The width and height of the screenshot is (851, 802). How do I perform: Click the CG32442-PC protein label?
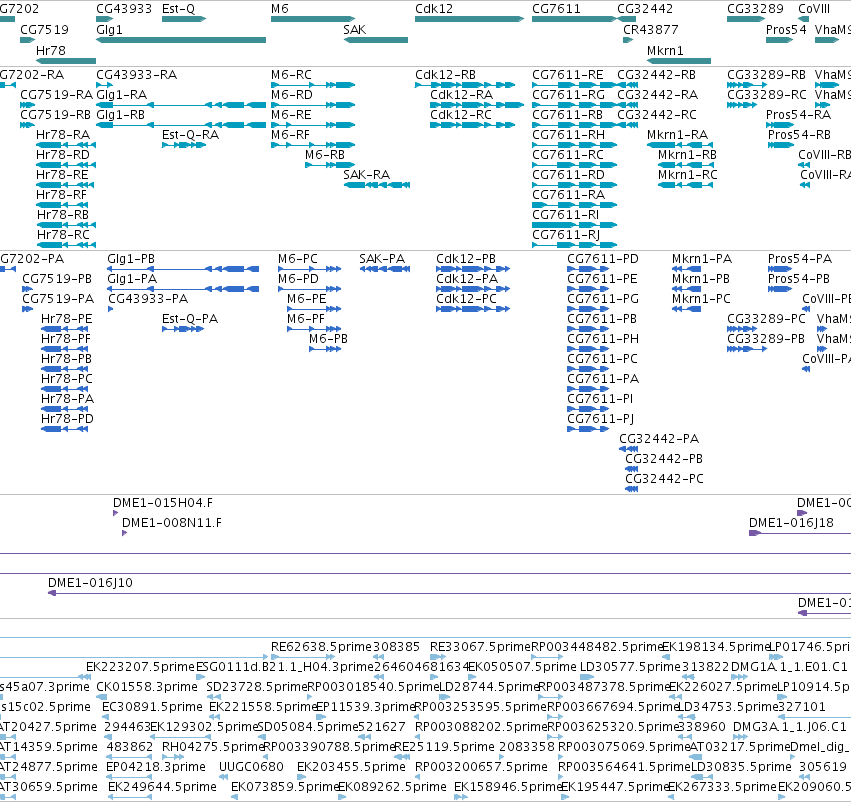pos(664,479)
